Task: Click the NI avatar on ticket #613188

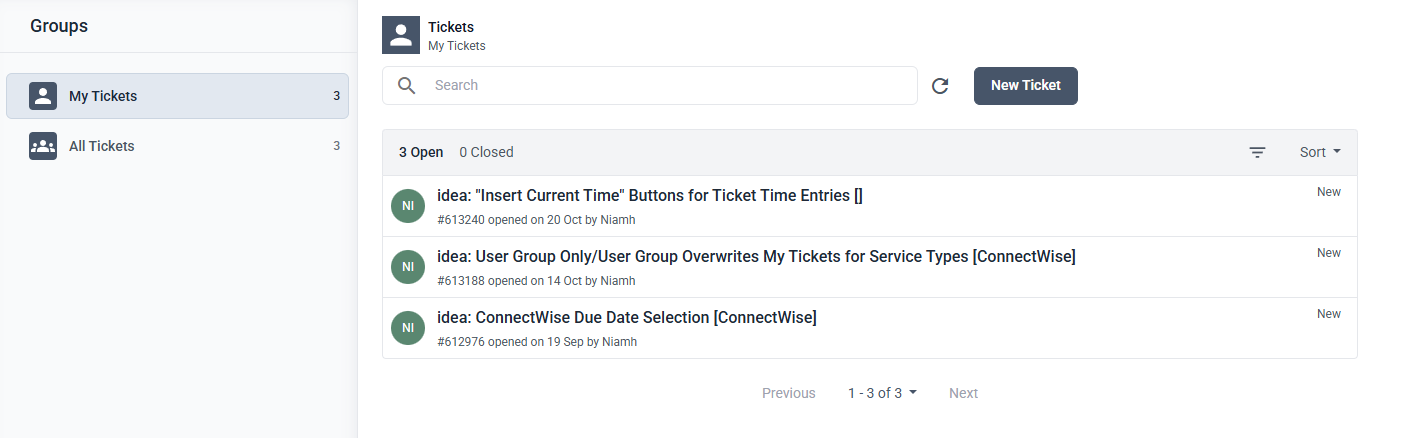Action: click(408, 267)
